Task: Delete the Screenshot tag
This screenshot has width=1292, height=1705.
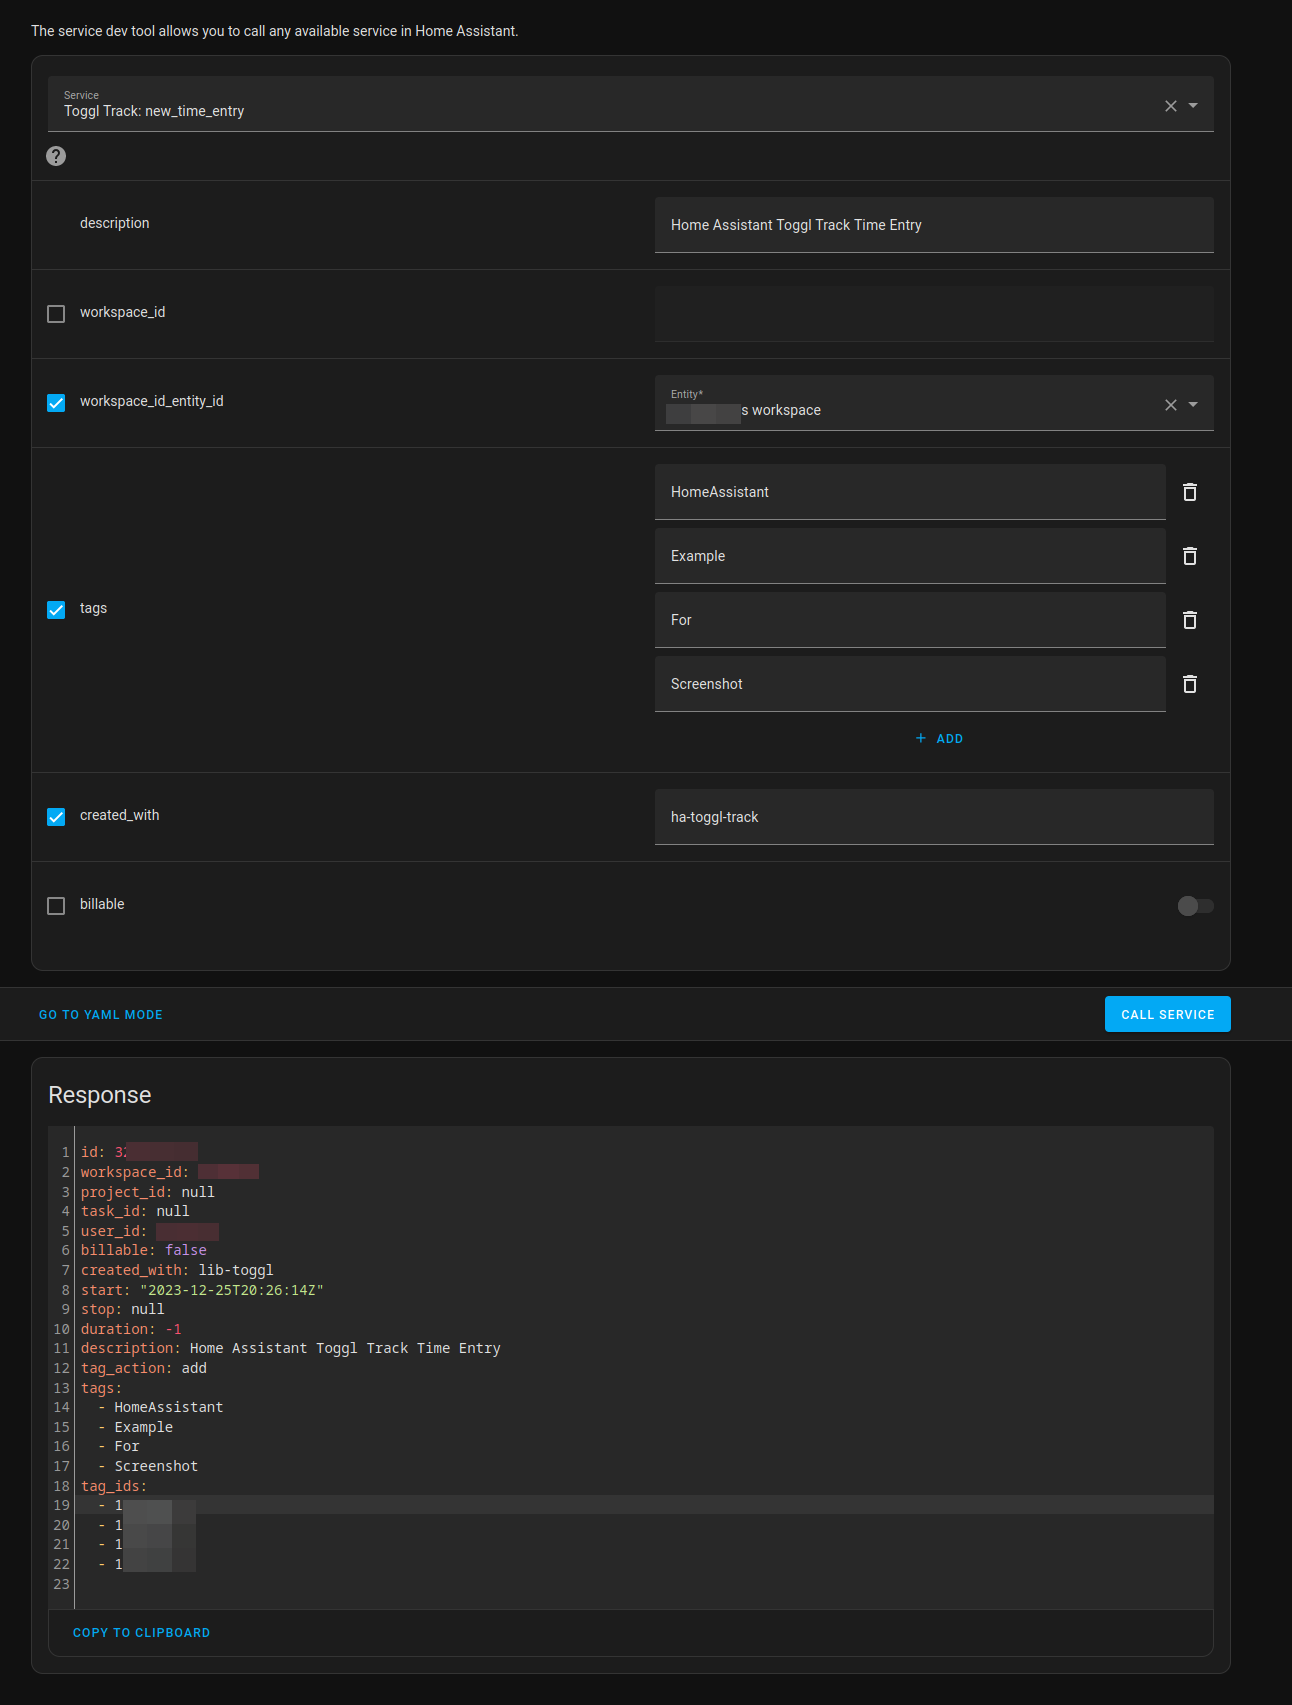Action: pyautogui.click(x=1190, y=684)
